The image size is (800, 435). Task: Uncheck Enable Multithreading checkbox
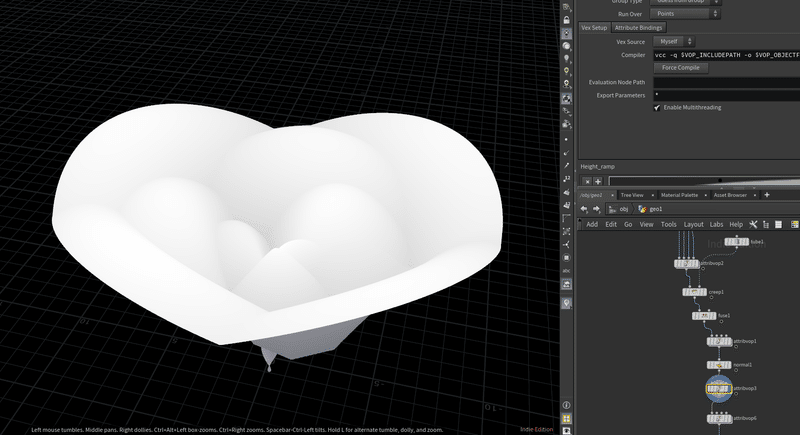(657, 108)
